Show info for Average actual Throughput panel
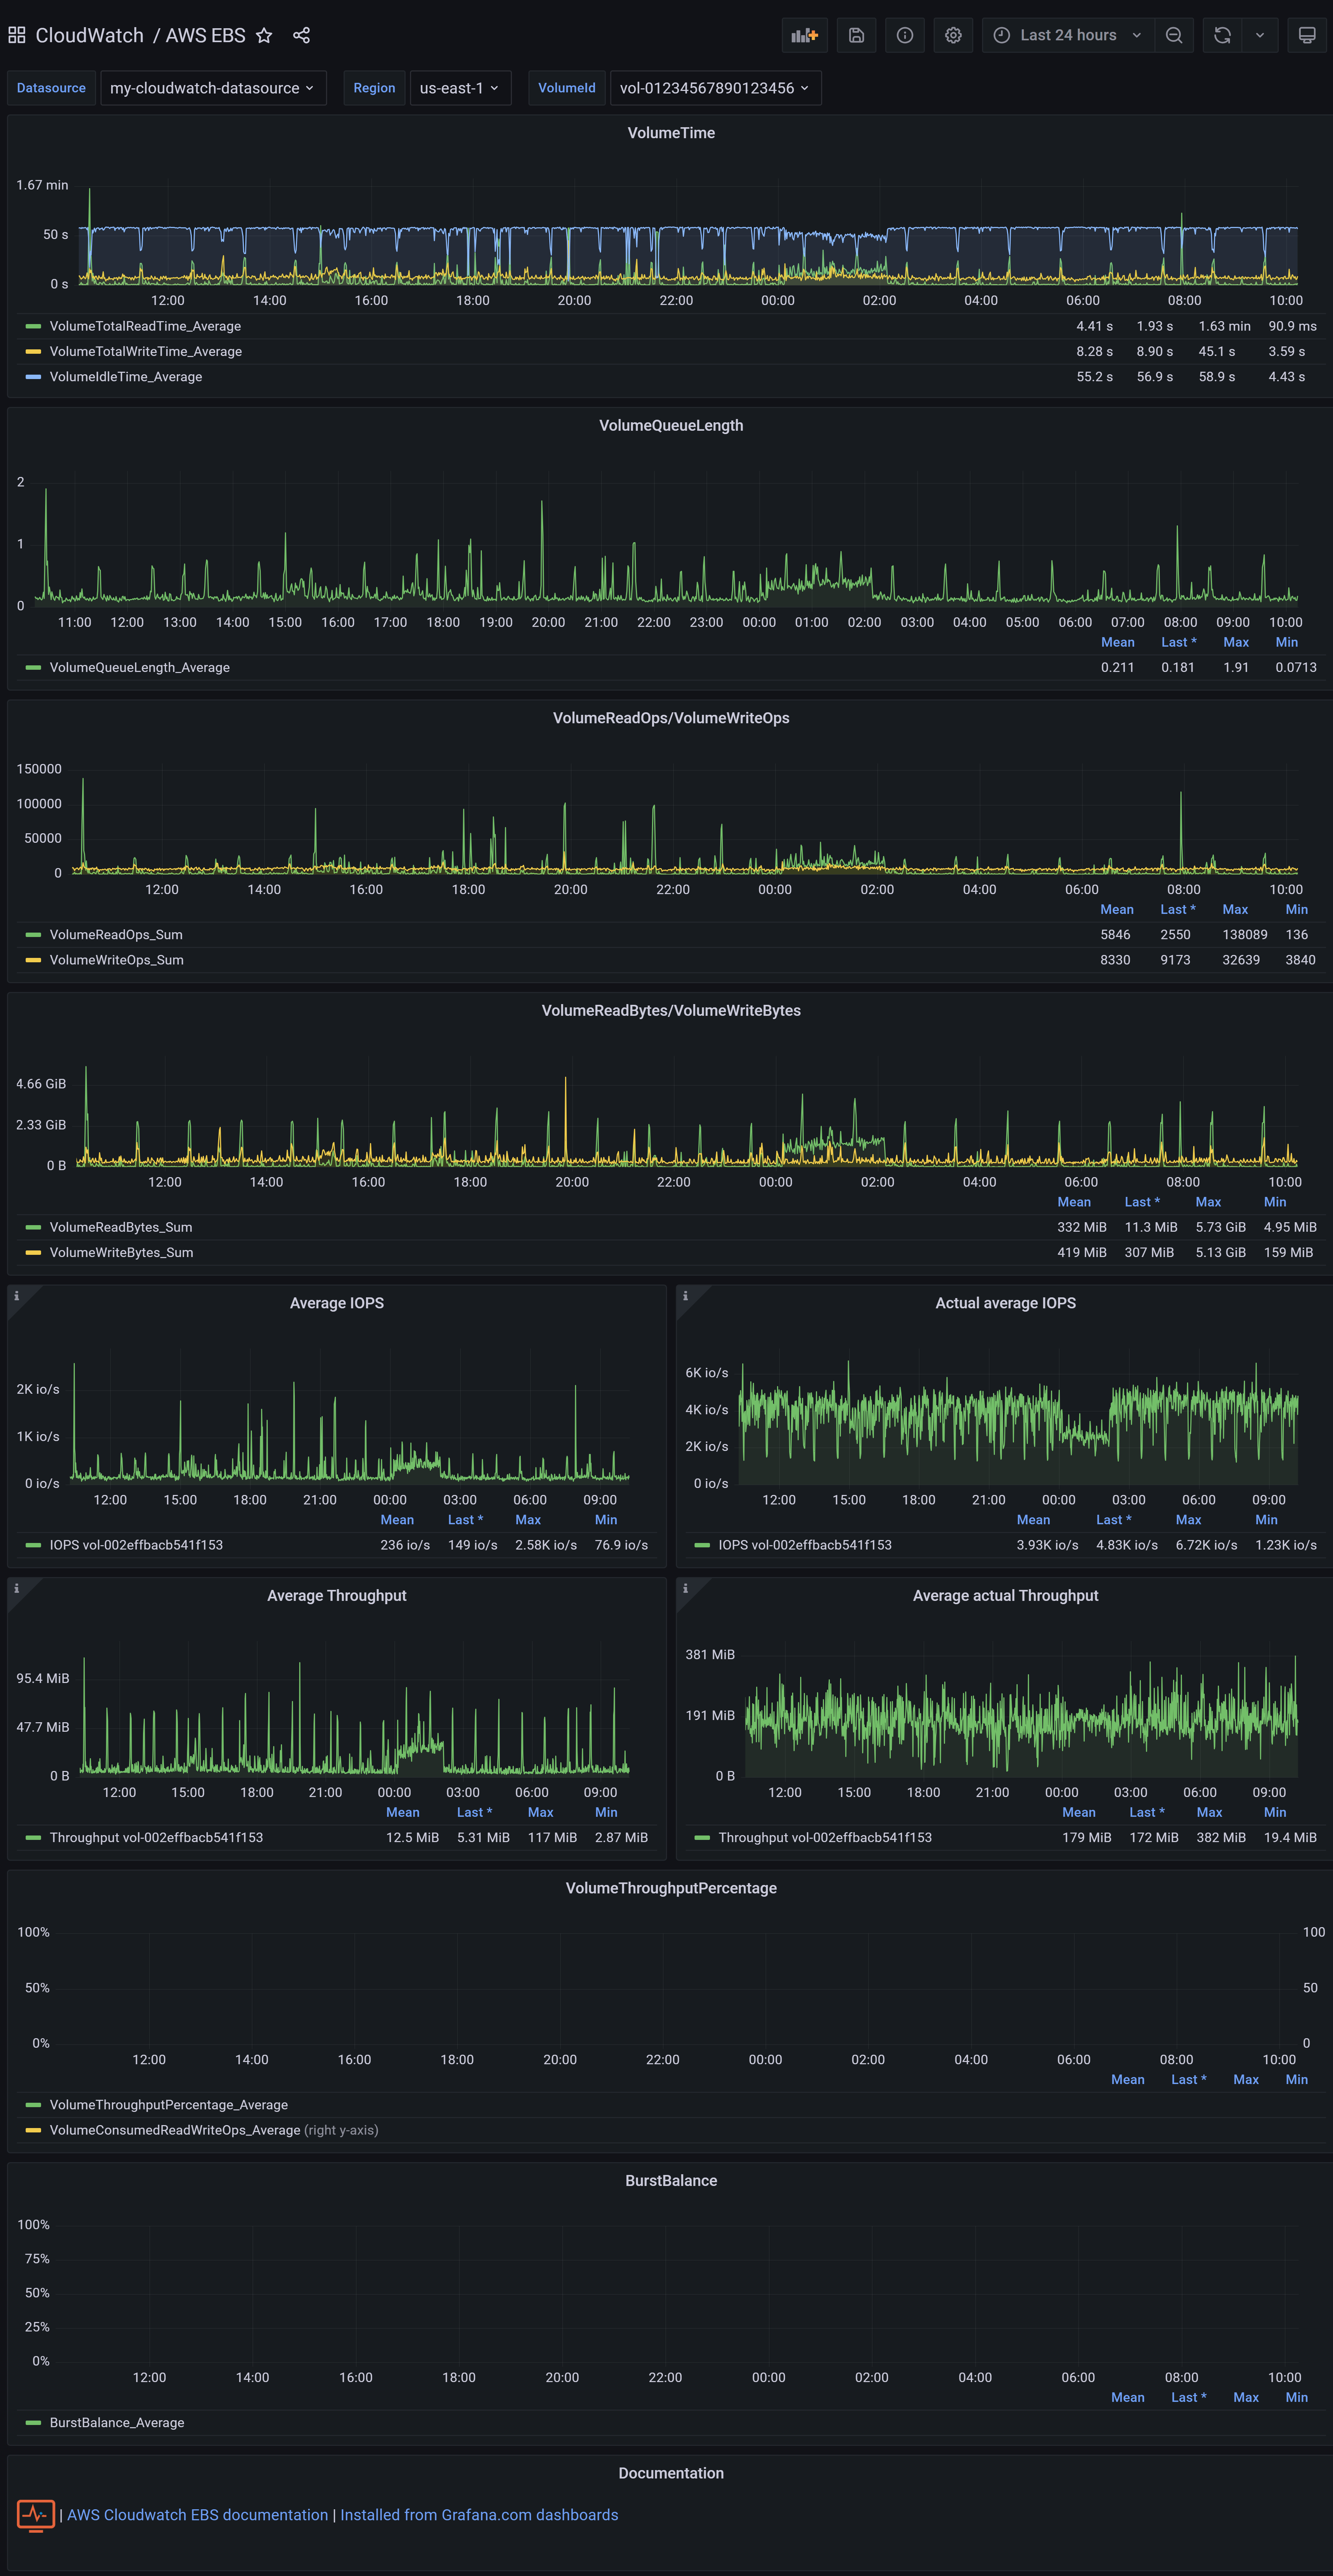The width and height of the screenshot is (1333, 2576). (x=685, y=1588)
